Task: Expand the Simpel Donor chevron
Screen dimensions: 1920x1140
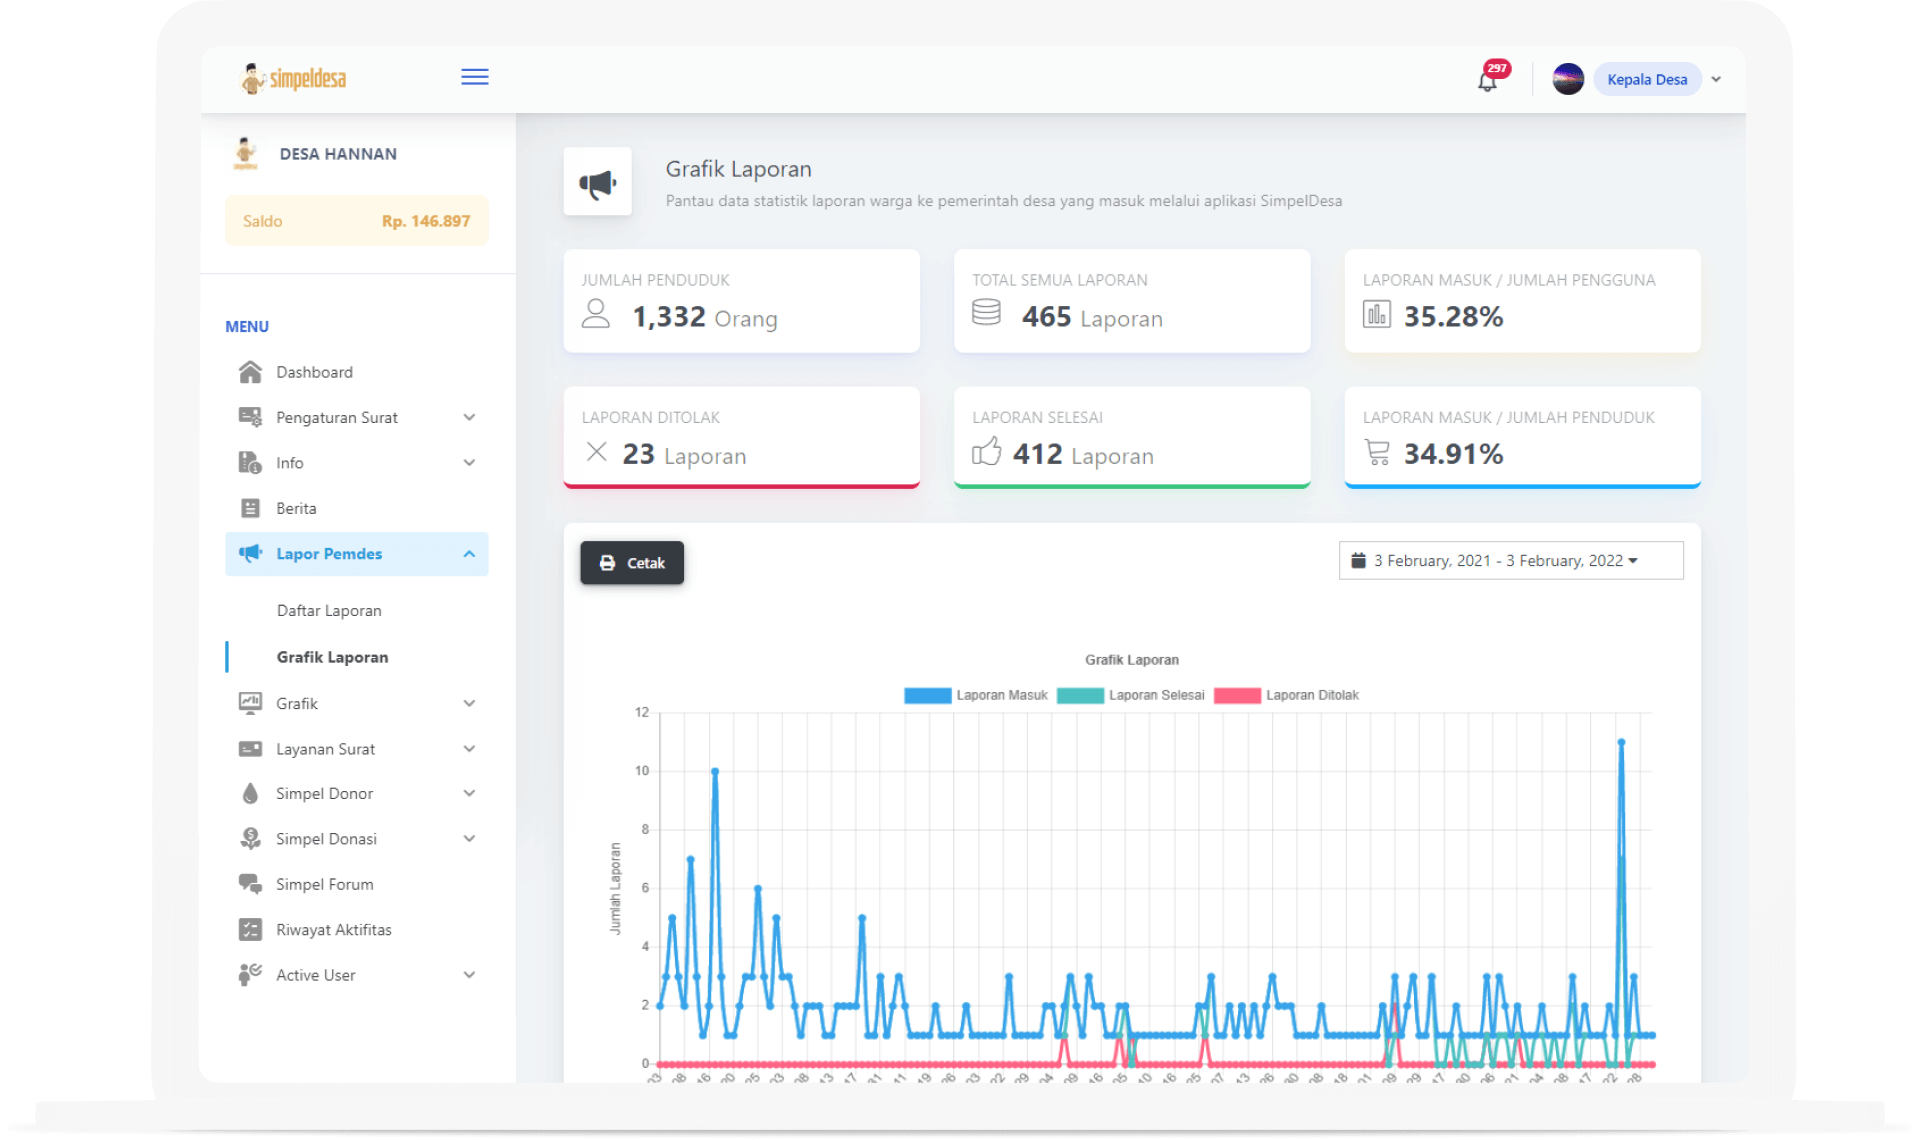Action: click(x=469, y=793)
